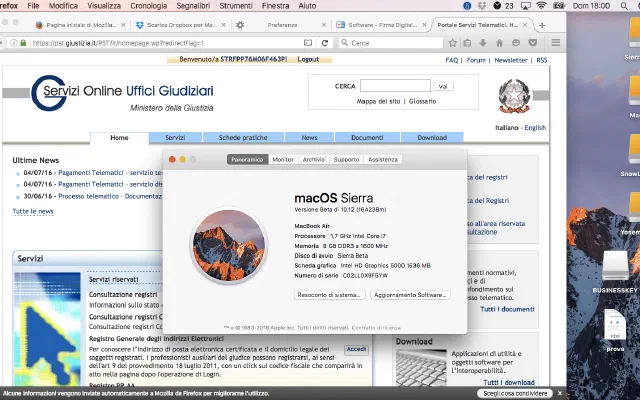The image size is (640, 400).
Task: Click the AirPlay display icon in the menu bar
Action: tap(526, 6)
